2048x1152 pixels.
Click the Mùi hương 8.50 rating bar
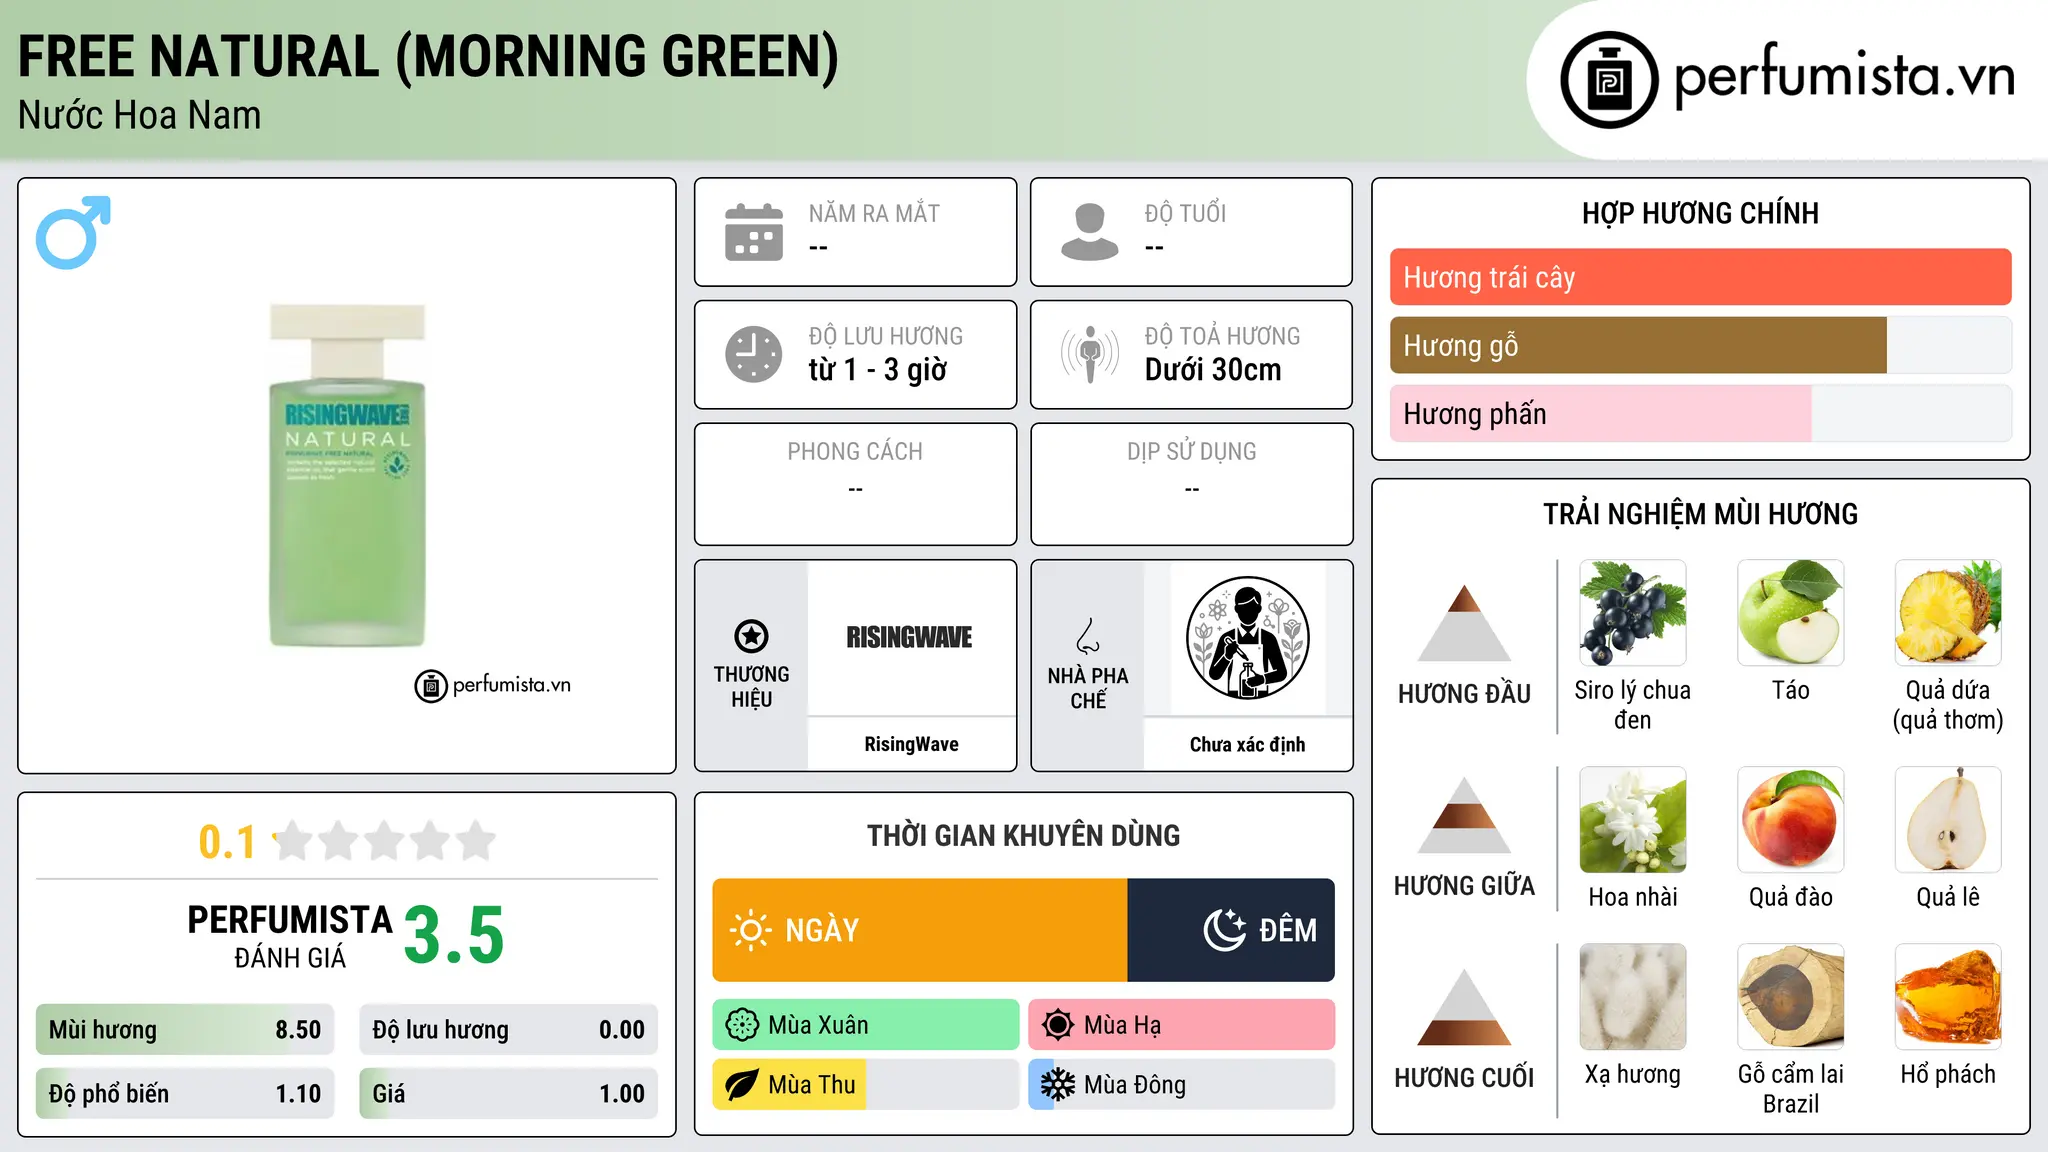185,1029
